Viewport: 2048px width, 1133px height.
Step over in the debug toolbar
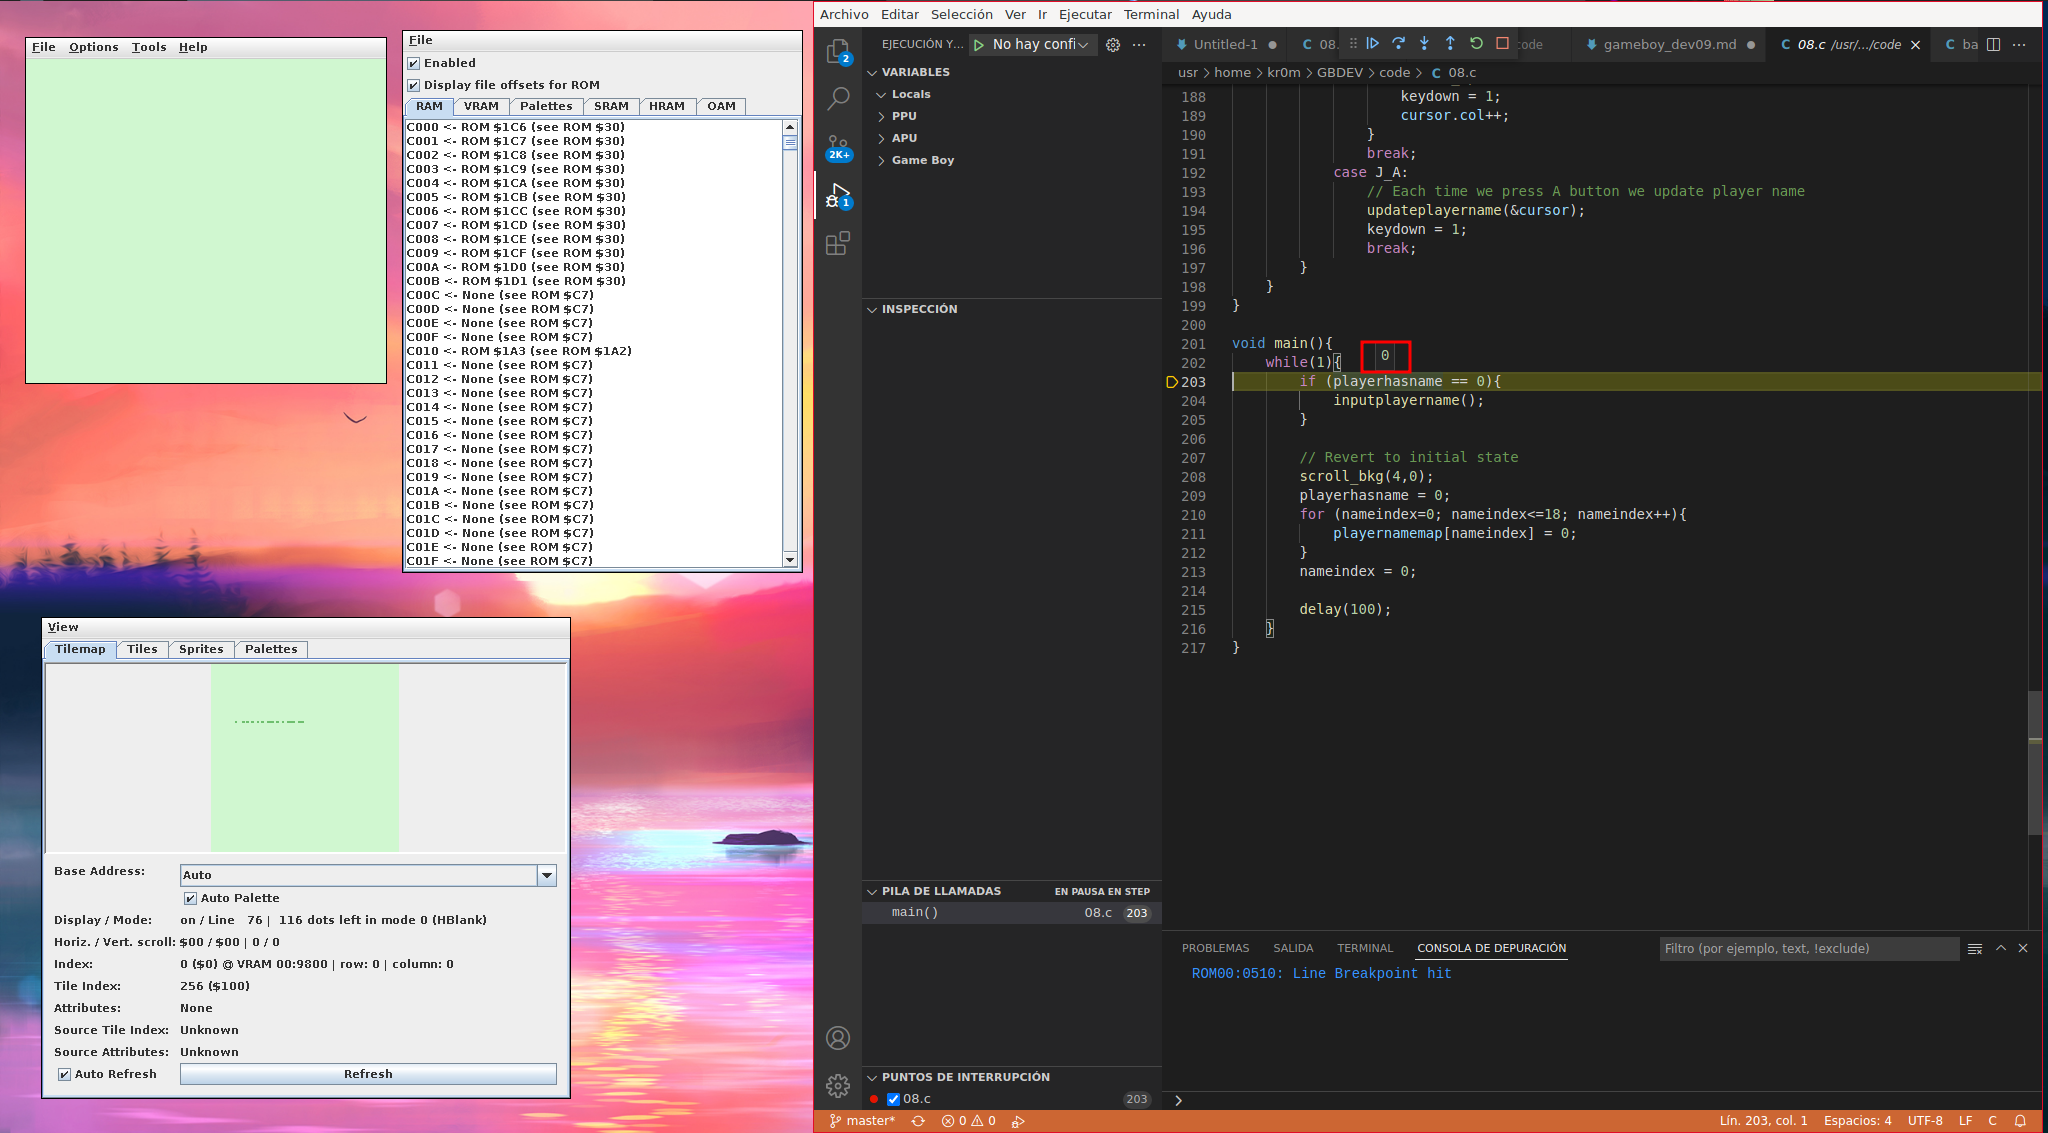[1398, 44]
